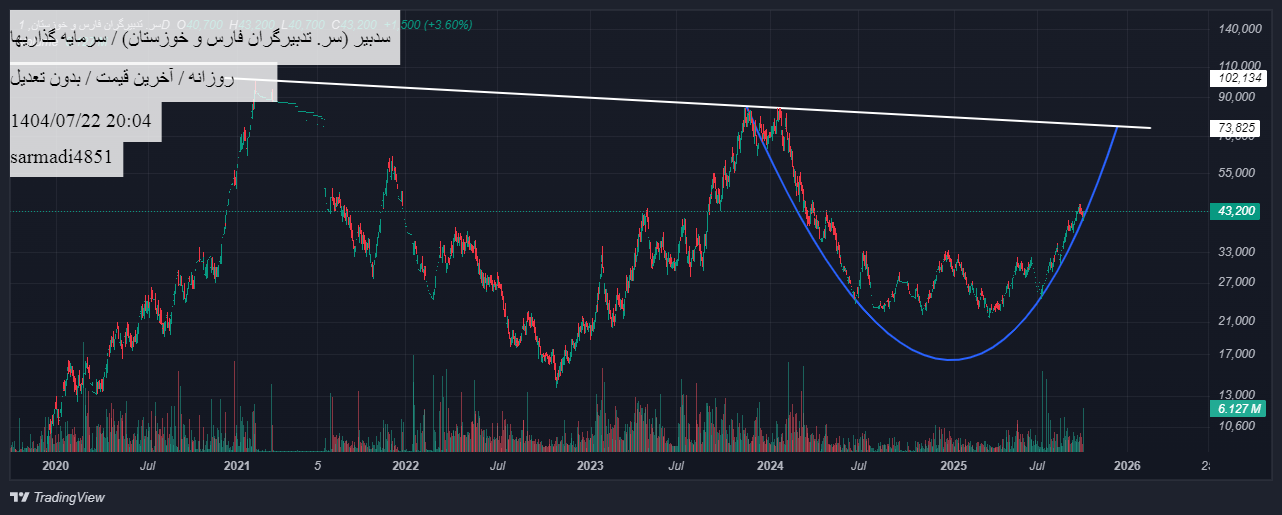Click the 17,000 price scale value
1282x515 pixels.
click(x=1236, y=354)
